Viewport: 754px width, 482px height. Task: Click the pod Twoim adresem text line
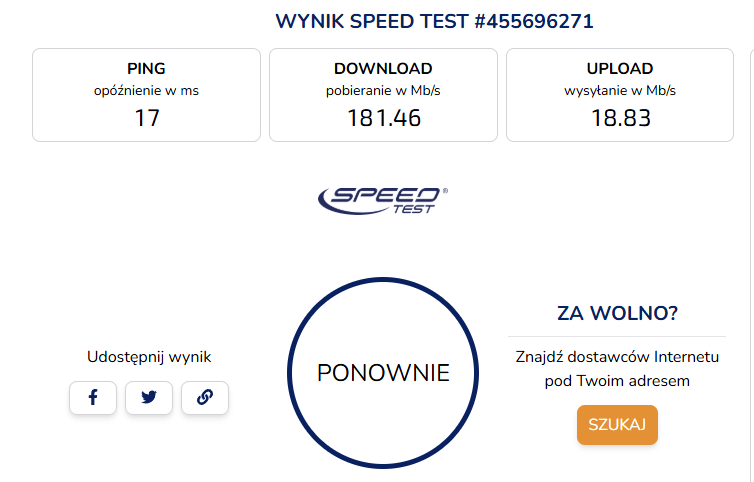[617, 381]
